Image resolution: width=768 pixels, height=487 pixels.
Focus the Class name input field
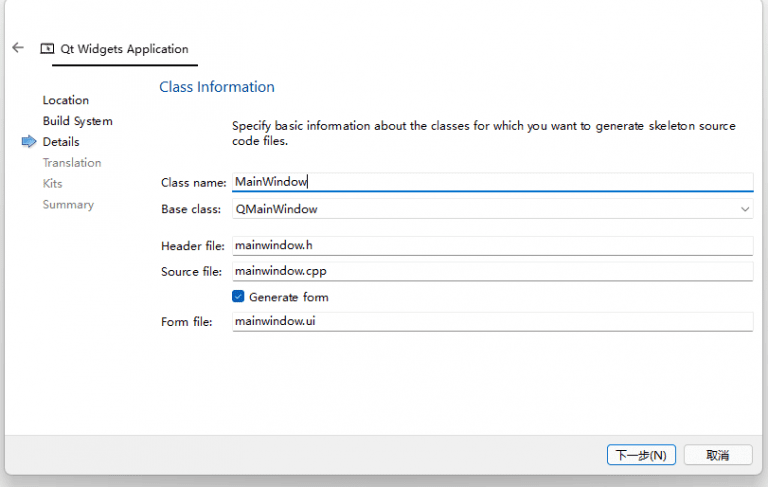pos(491,182)
